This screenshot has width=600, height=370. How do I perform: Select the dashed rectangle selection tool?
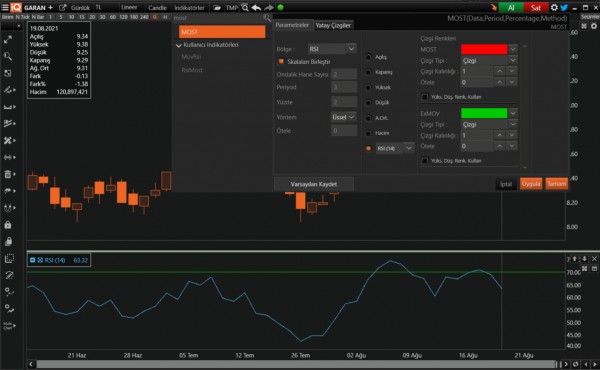(x=9, y=259)
